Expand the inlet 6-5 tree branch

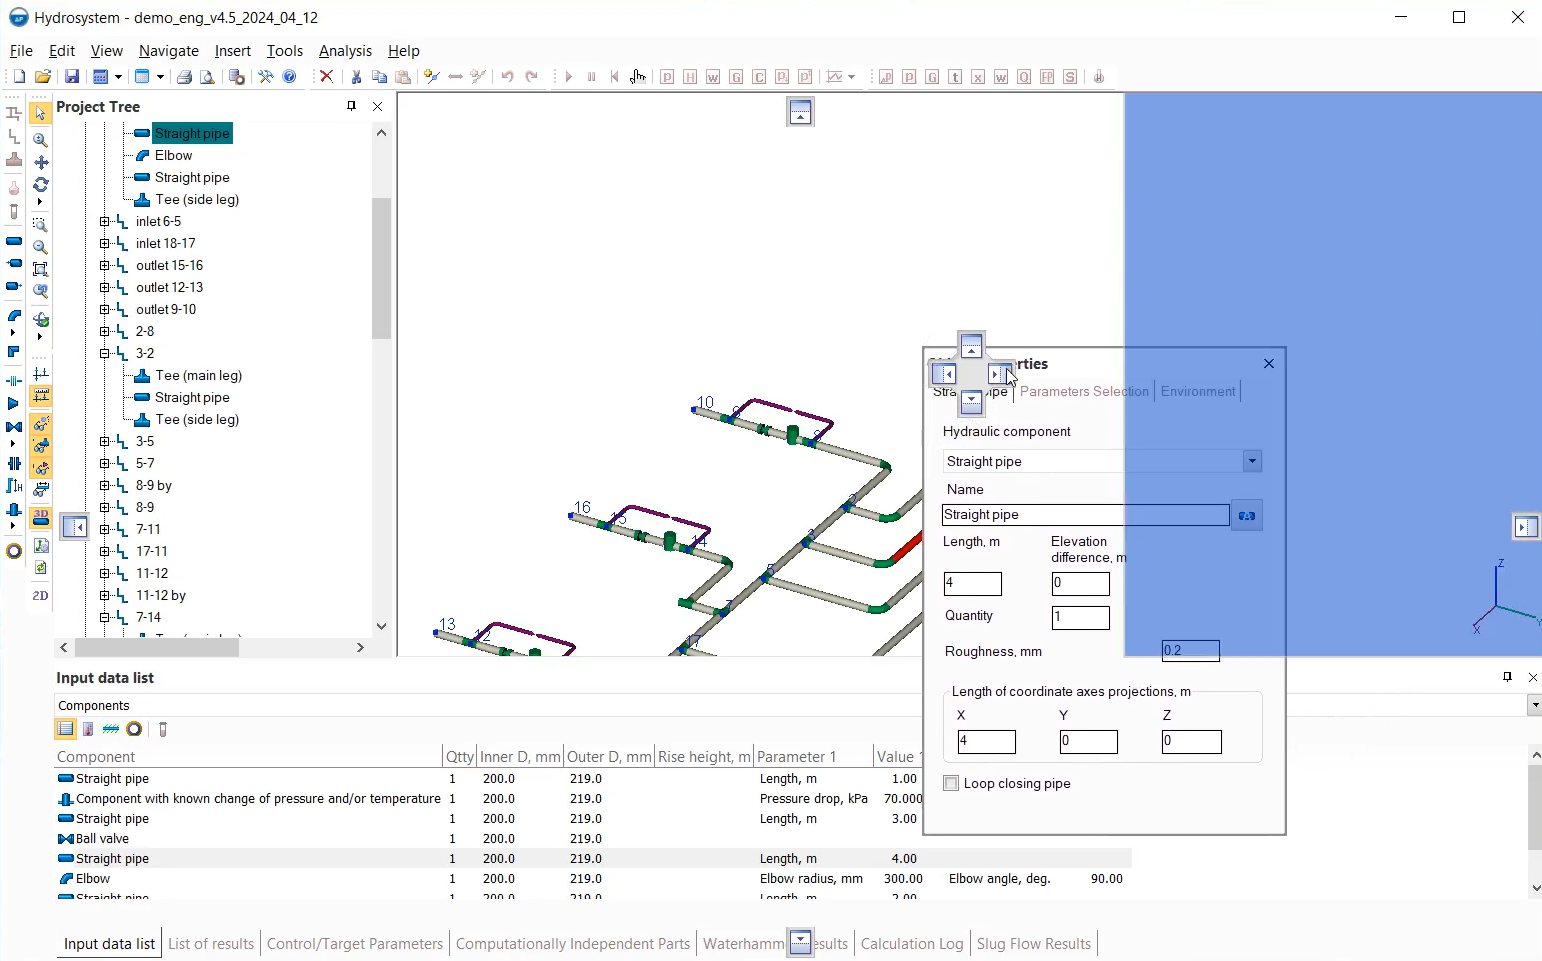105,222
